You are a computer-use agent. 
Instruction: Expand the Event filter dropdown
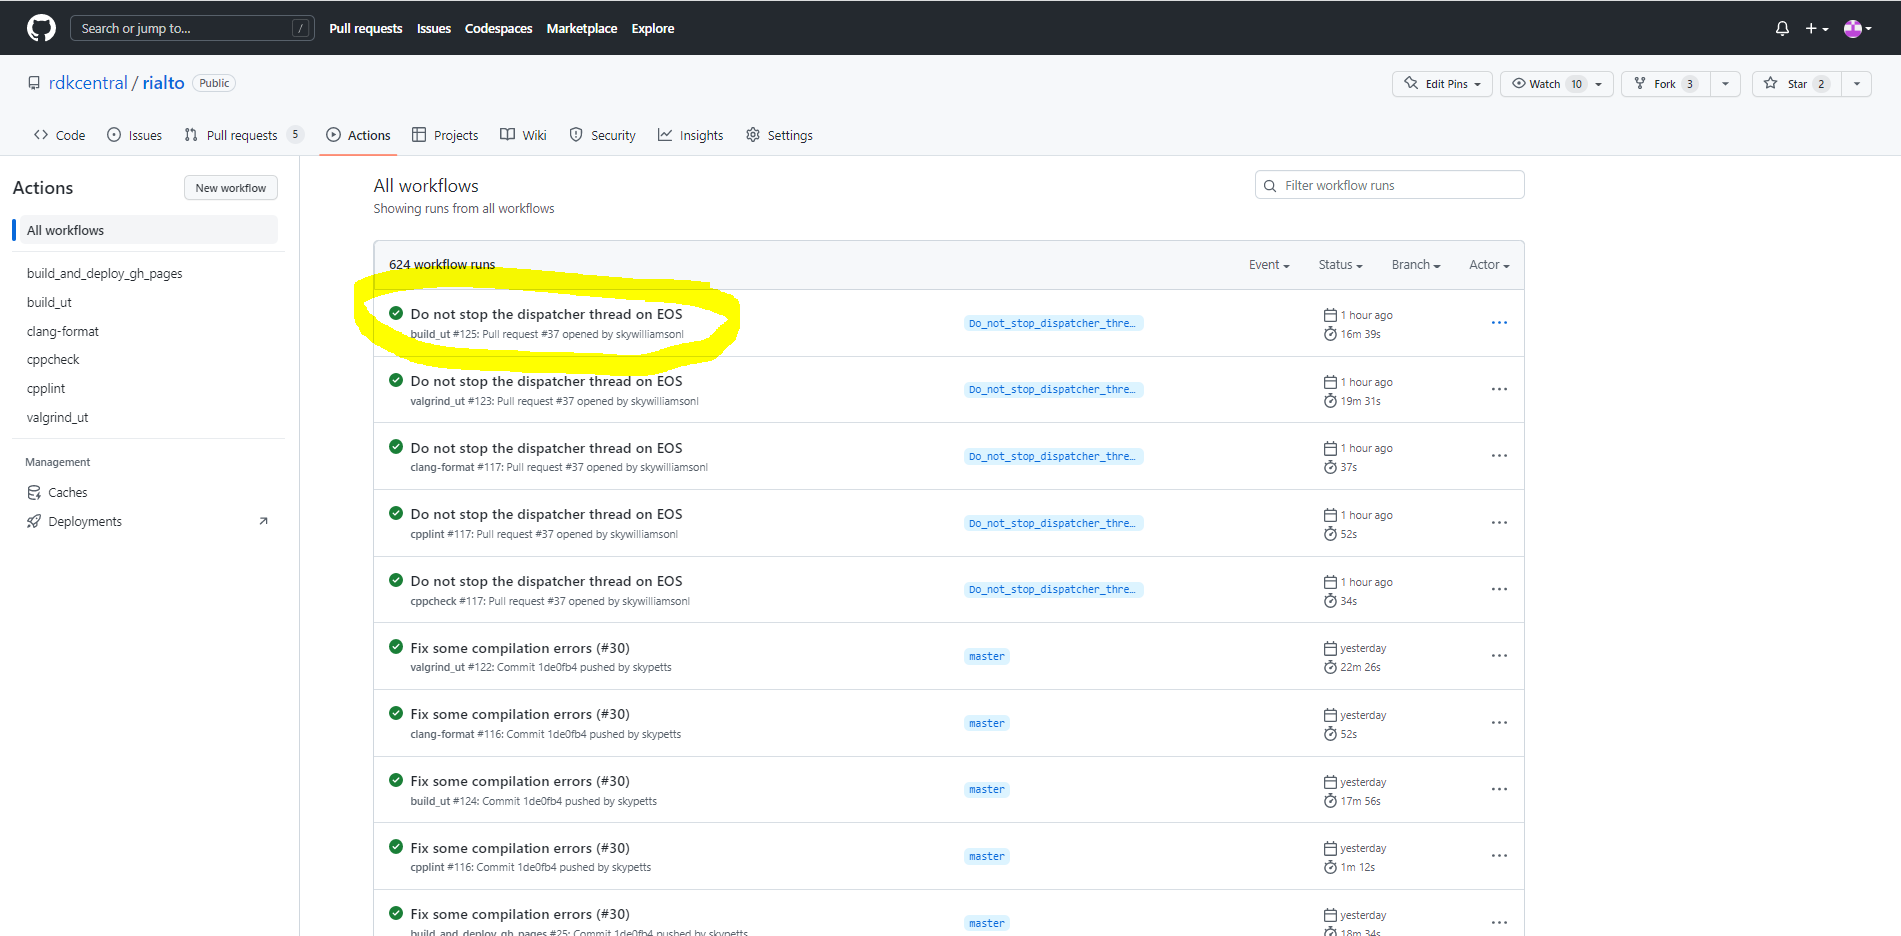(x=1268, y=265)
